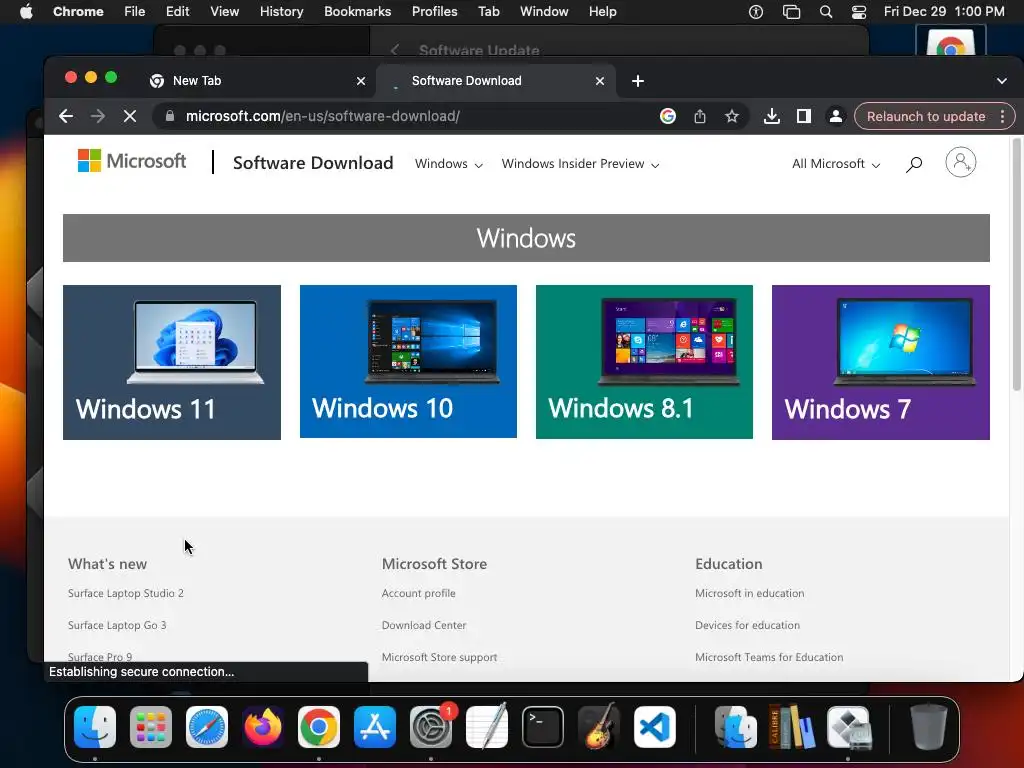Image resolution: width=1024 pixels, height=768 pixels.
Task: Expand Windows Insider Preview dropdown
Action: [x=580, y=164]
